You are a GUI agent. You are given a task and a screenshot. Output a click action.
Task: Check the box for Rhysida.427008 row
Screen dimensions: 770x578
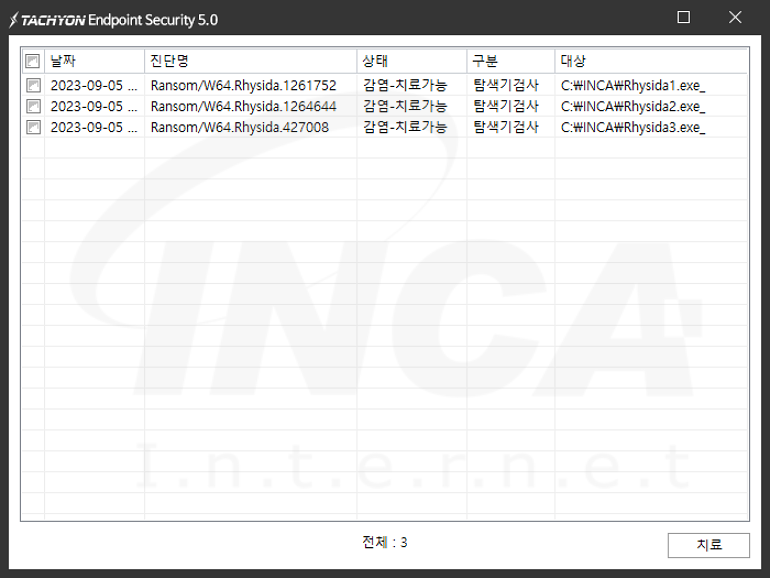pos(33,127)
